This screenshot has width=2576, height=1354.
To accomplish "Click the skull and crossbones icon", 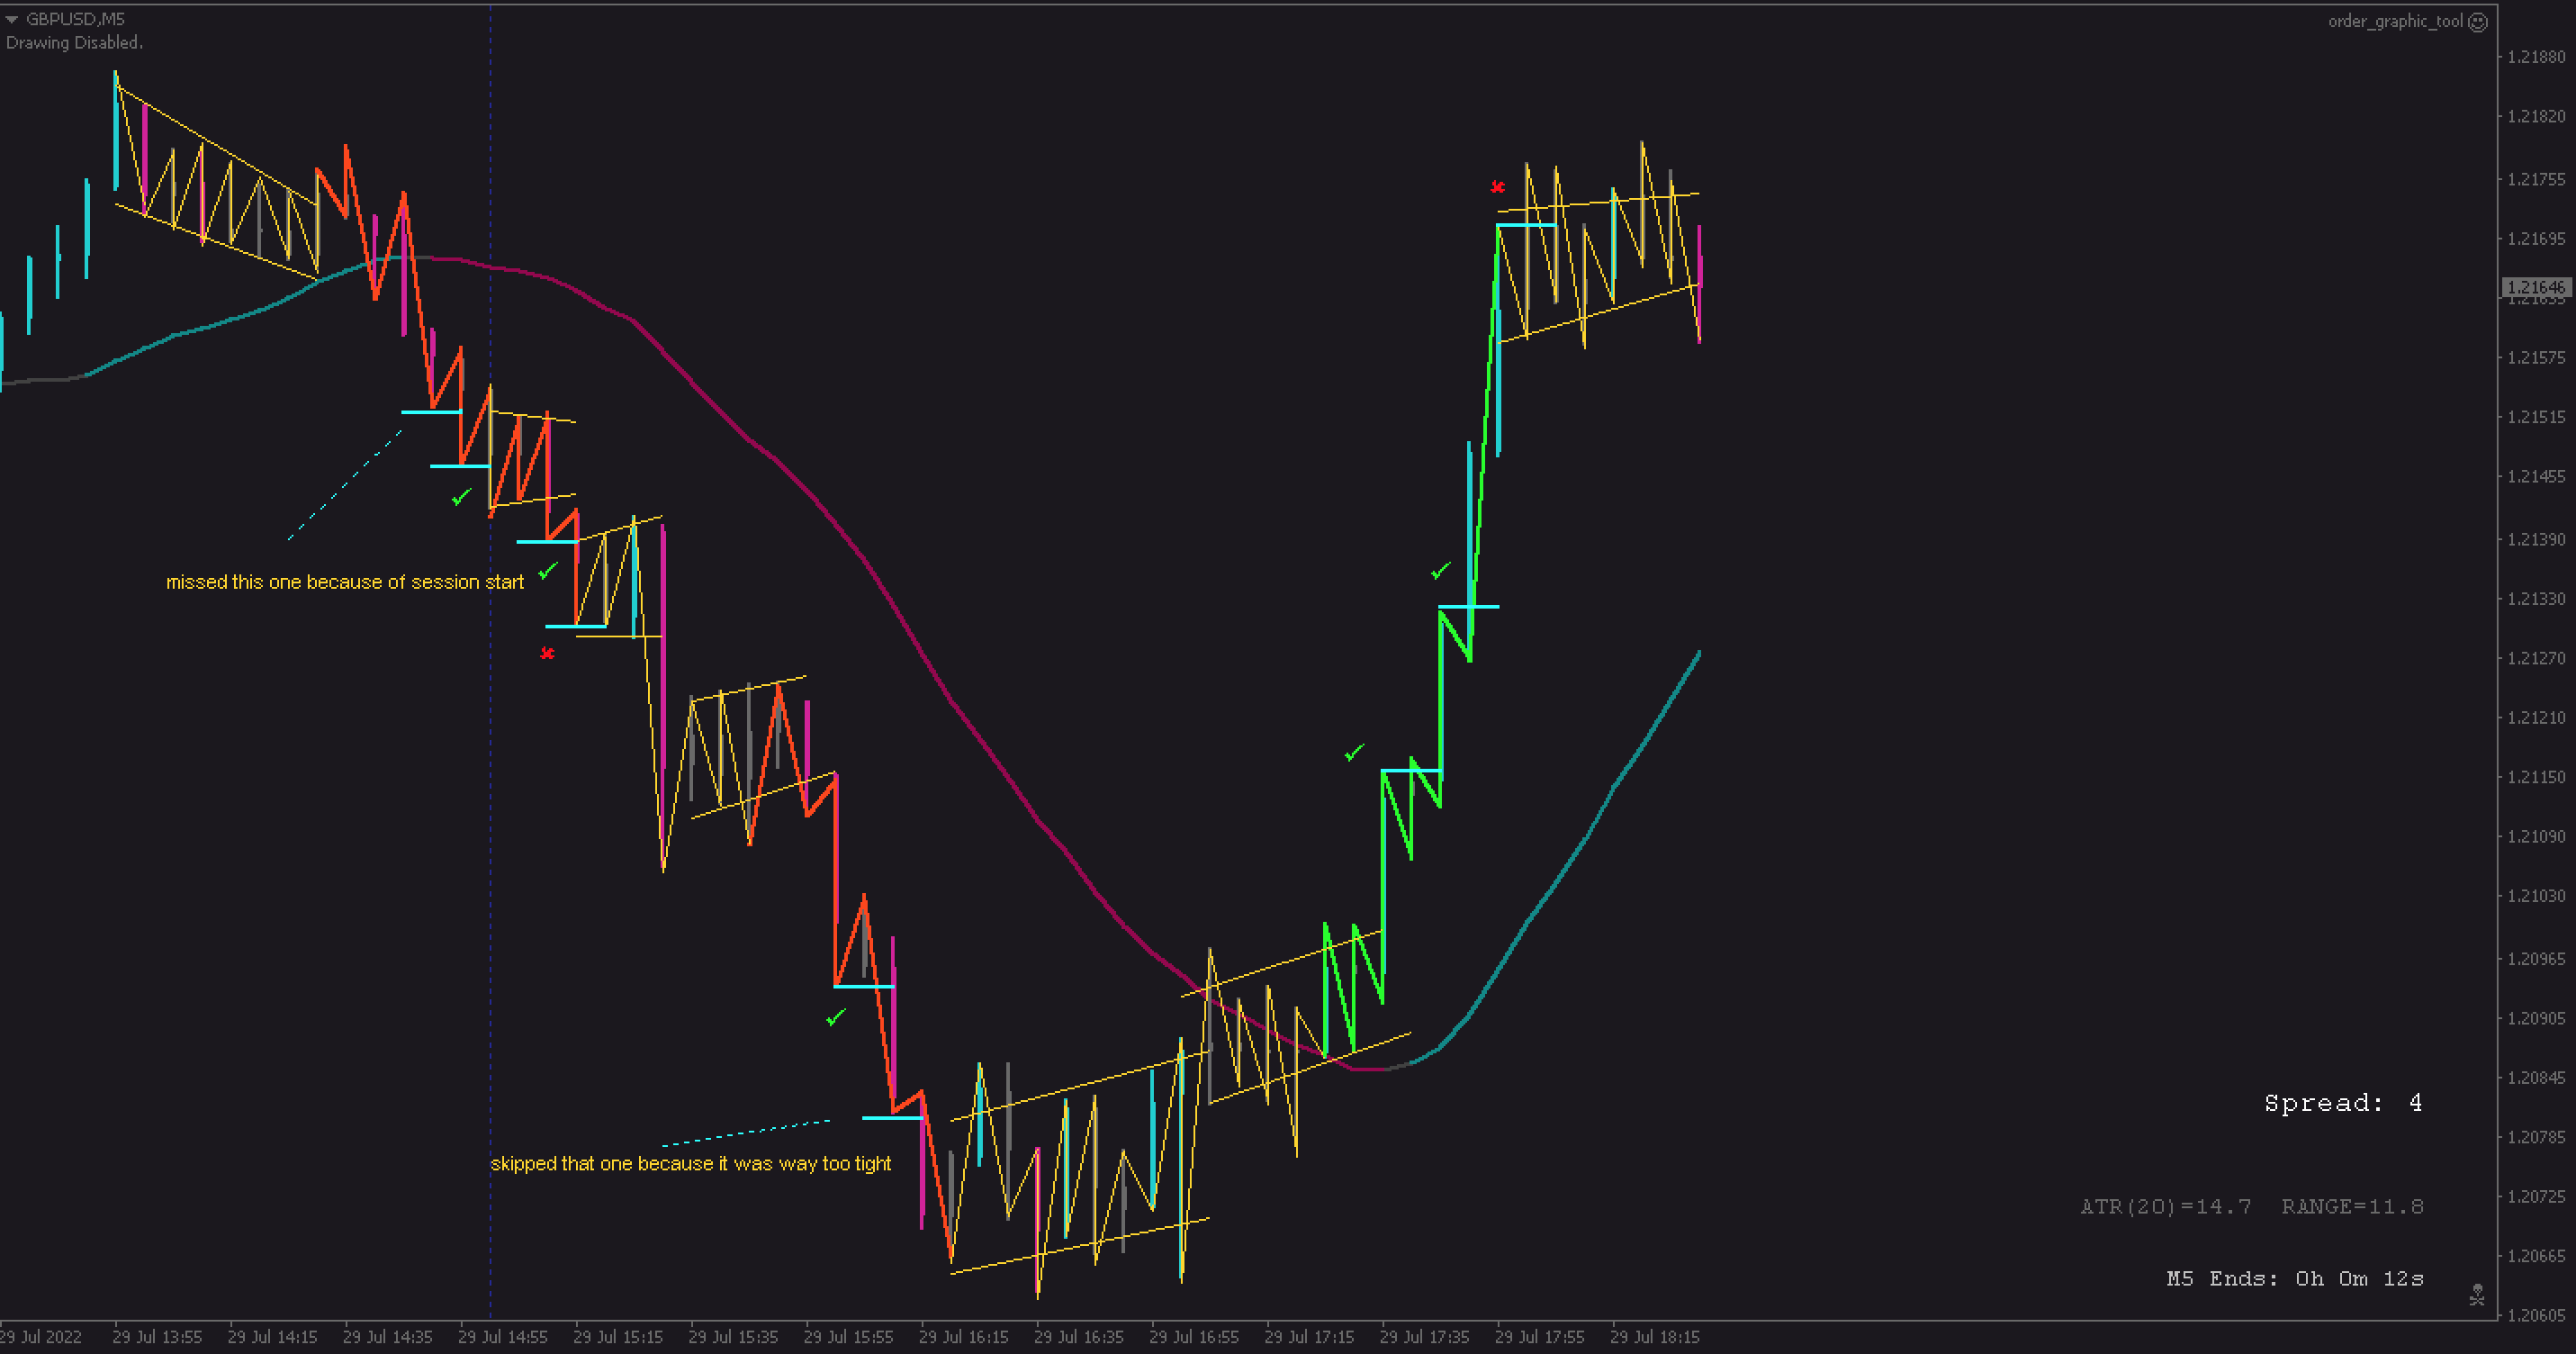I will click(2476, 1295).
